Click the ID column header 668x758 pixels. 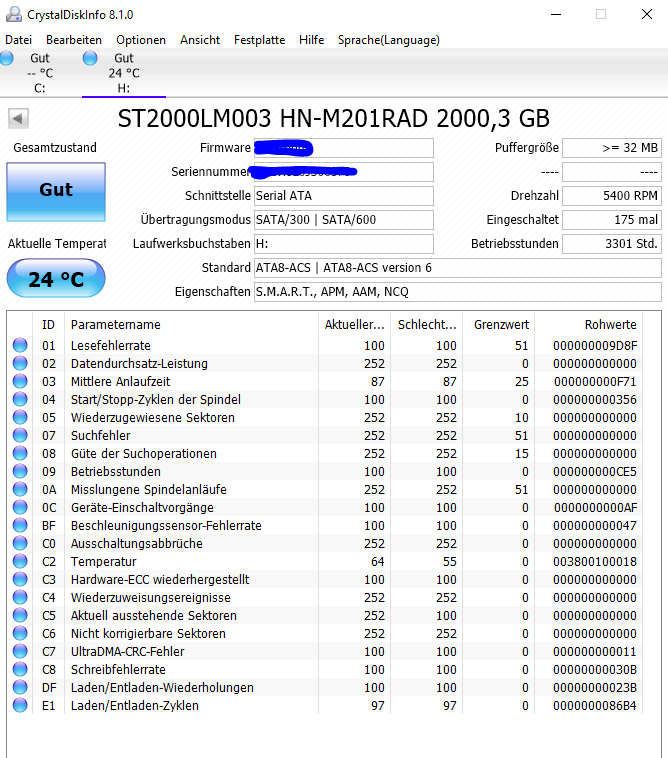click(48, 324)
